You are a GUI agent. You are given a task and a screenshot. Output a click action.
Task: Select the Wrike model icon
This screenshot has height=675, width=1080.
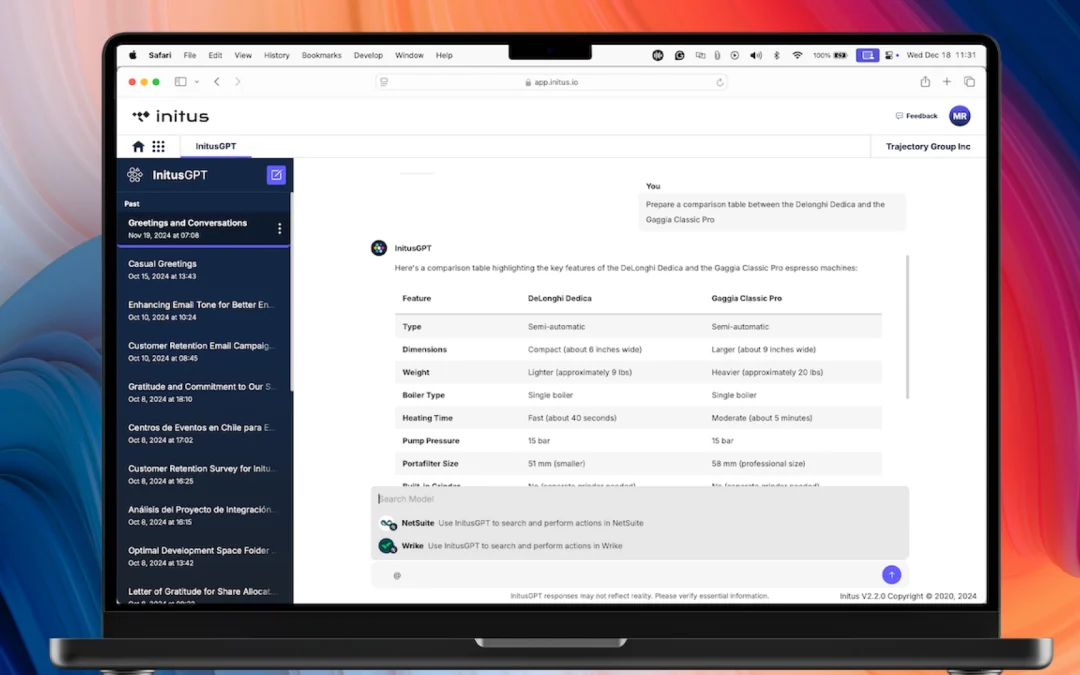tap(388, 546)
